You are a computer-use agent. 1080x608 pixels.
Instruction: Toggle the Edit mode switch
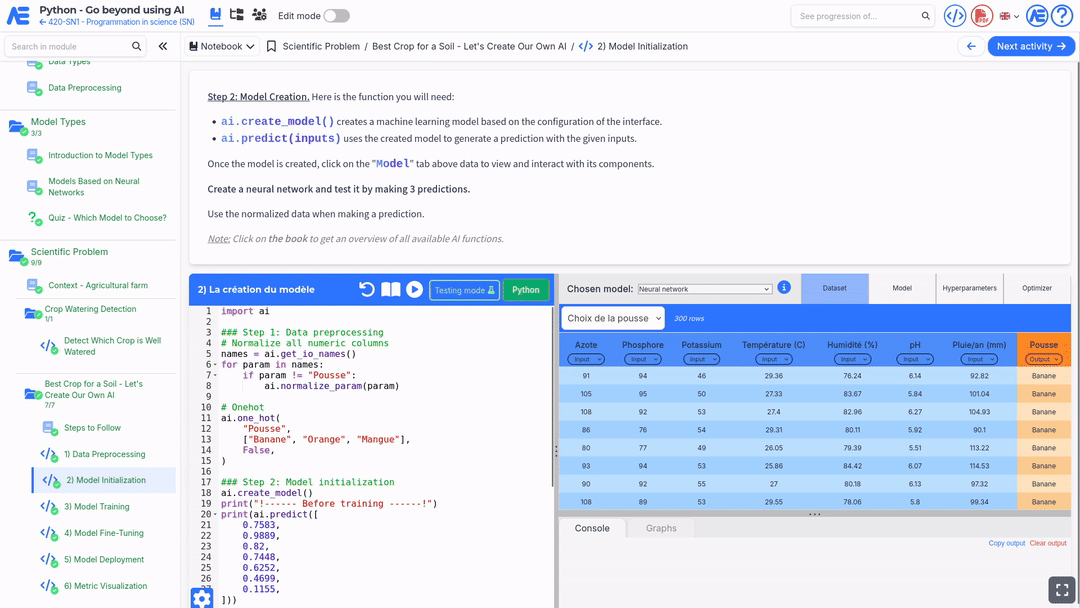pyautogui.click(x=337, y=16)
